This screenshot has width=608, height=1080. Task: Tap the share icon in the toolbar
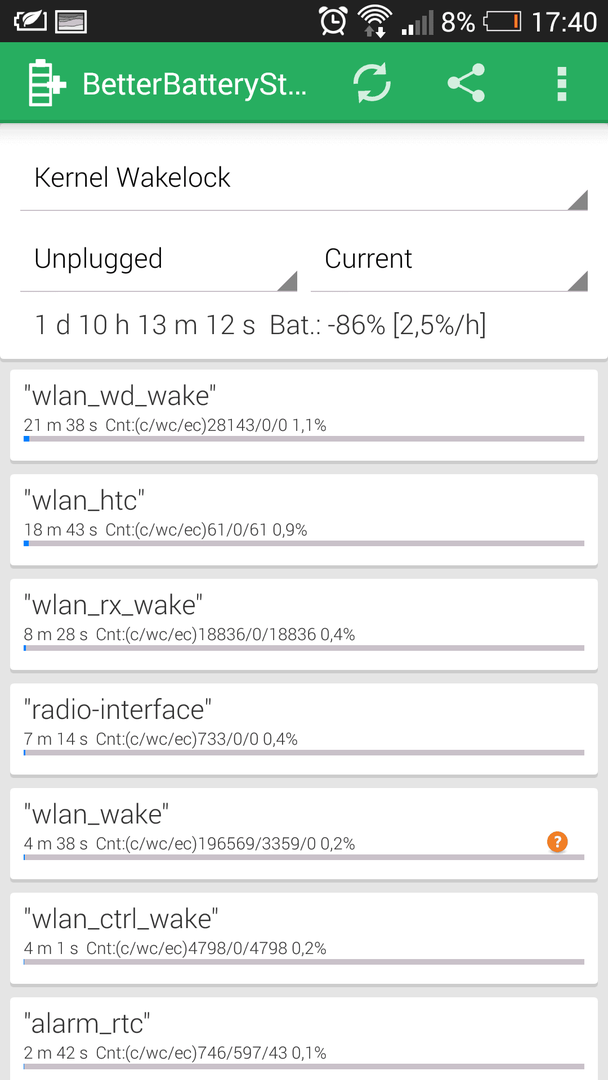(466, 83)
